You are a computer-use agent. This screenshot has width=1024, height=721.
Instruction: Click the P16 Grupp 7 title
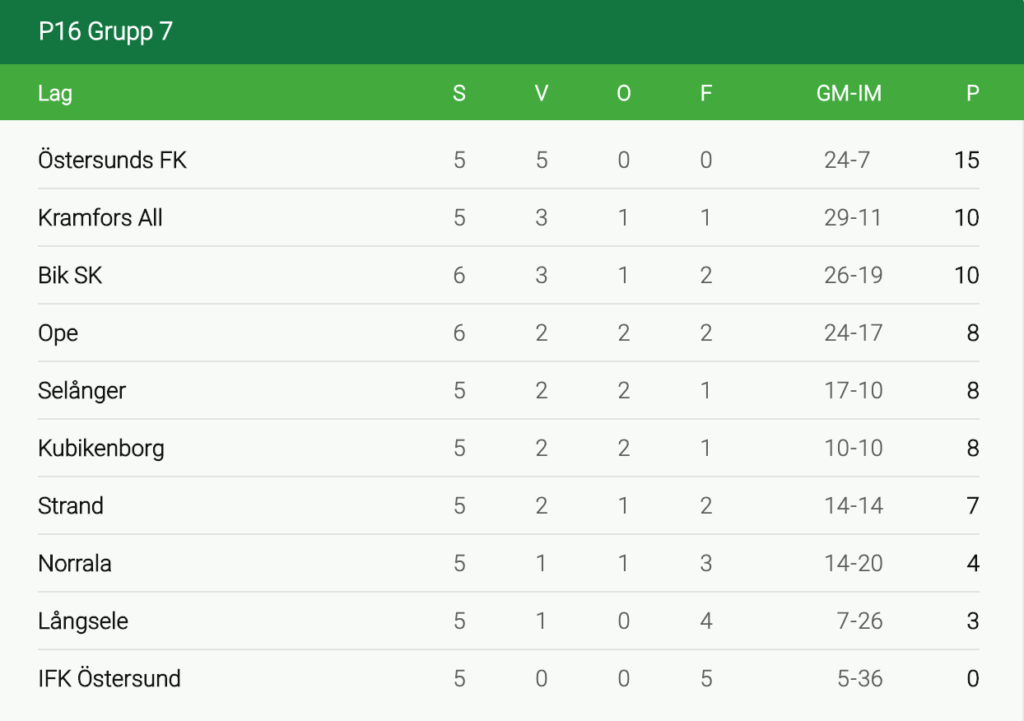click(105, 32)
